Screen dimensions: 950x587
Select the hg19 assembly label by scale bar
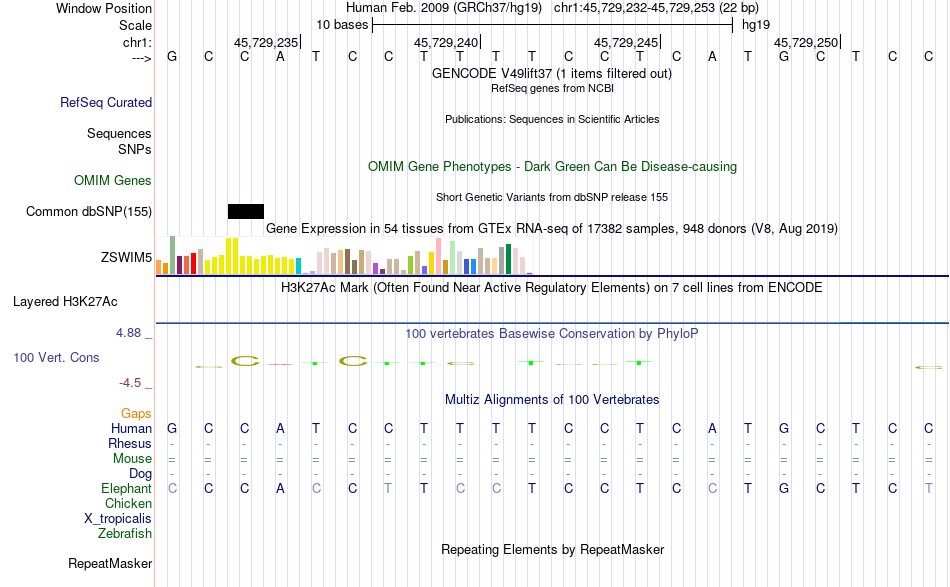[756, 25]
